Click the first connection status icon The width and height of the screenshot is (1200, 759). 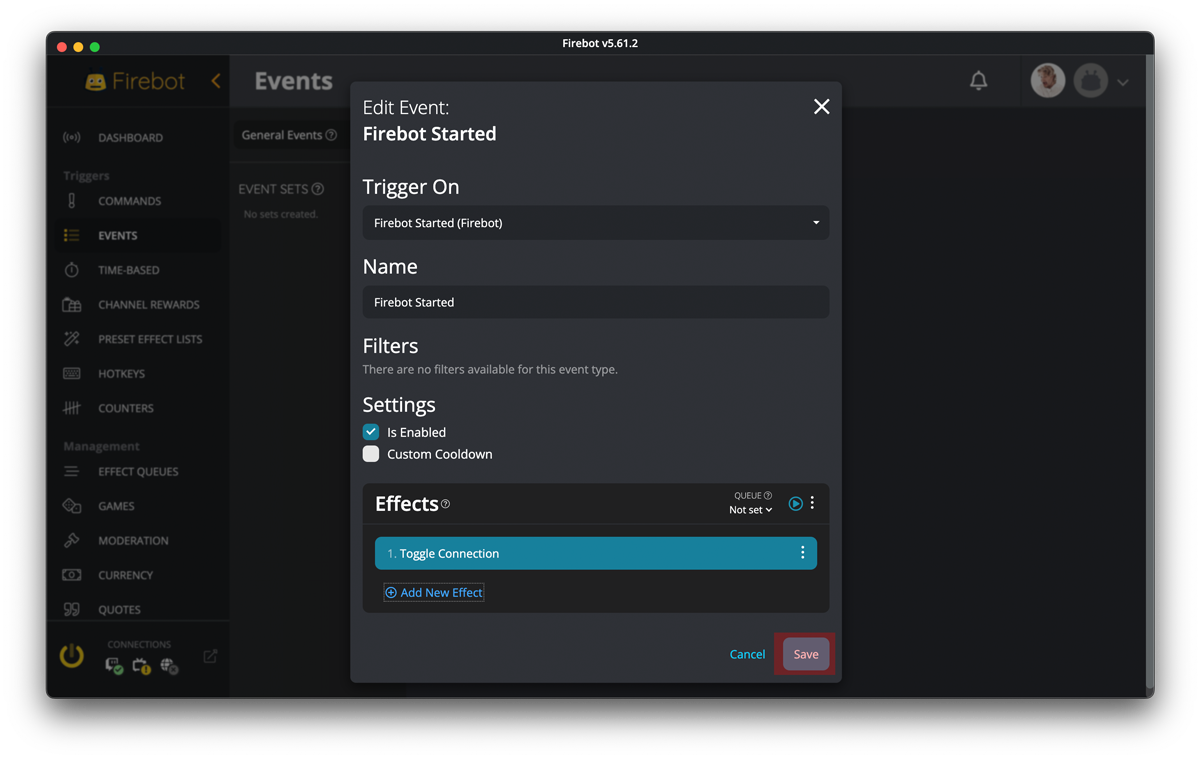pos(114,665)
